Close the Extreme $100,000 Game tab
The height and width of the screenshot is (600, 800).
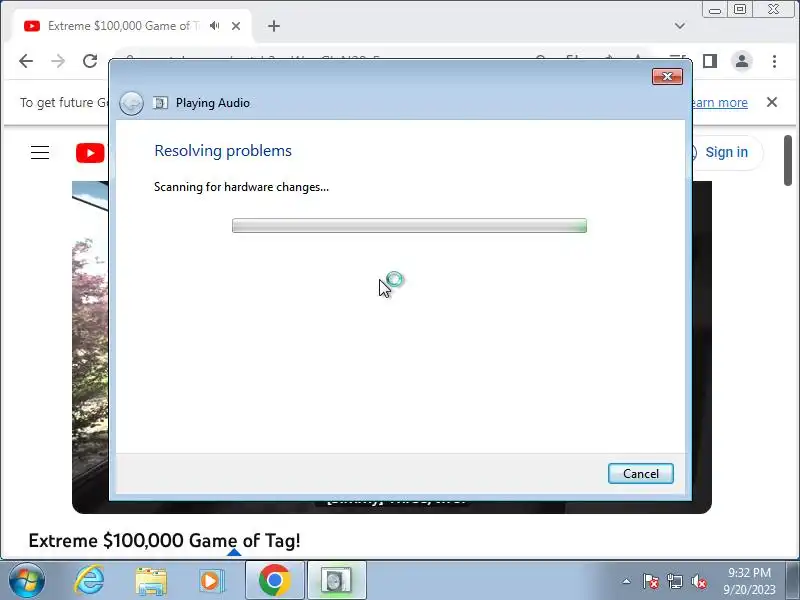pos(236,26)
